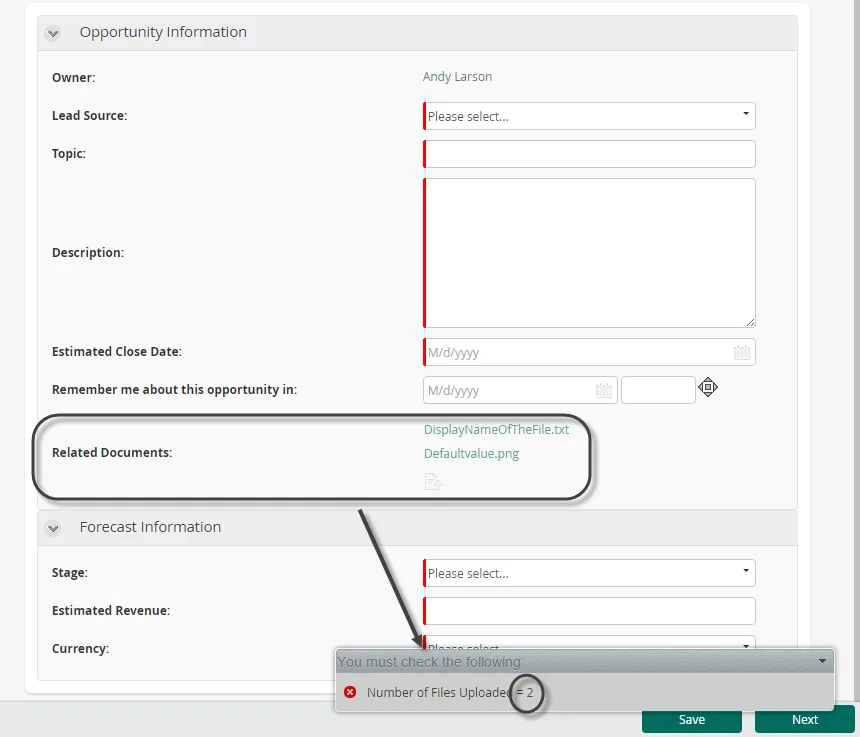Screen dimensions: 860x737
Task: Click the Remember me date field
Action: pyautogui.click(x=520, y=390)
